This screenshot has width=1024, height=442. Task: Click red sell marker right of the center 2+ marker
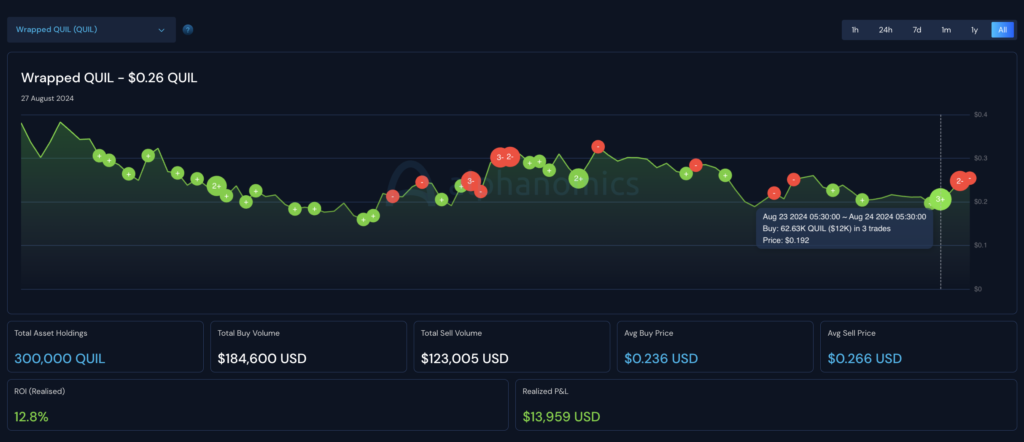(x=598, y=147)
